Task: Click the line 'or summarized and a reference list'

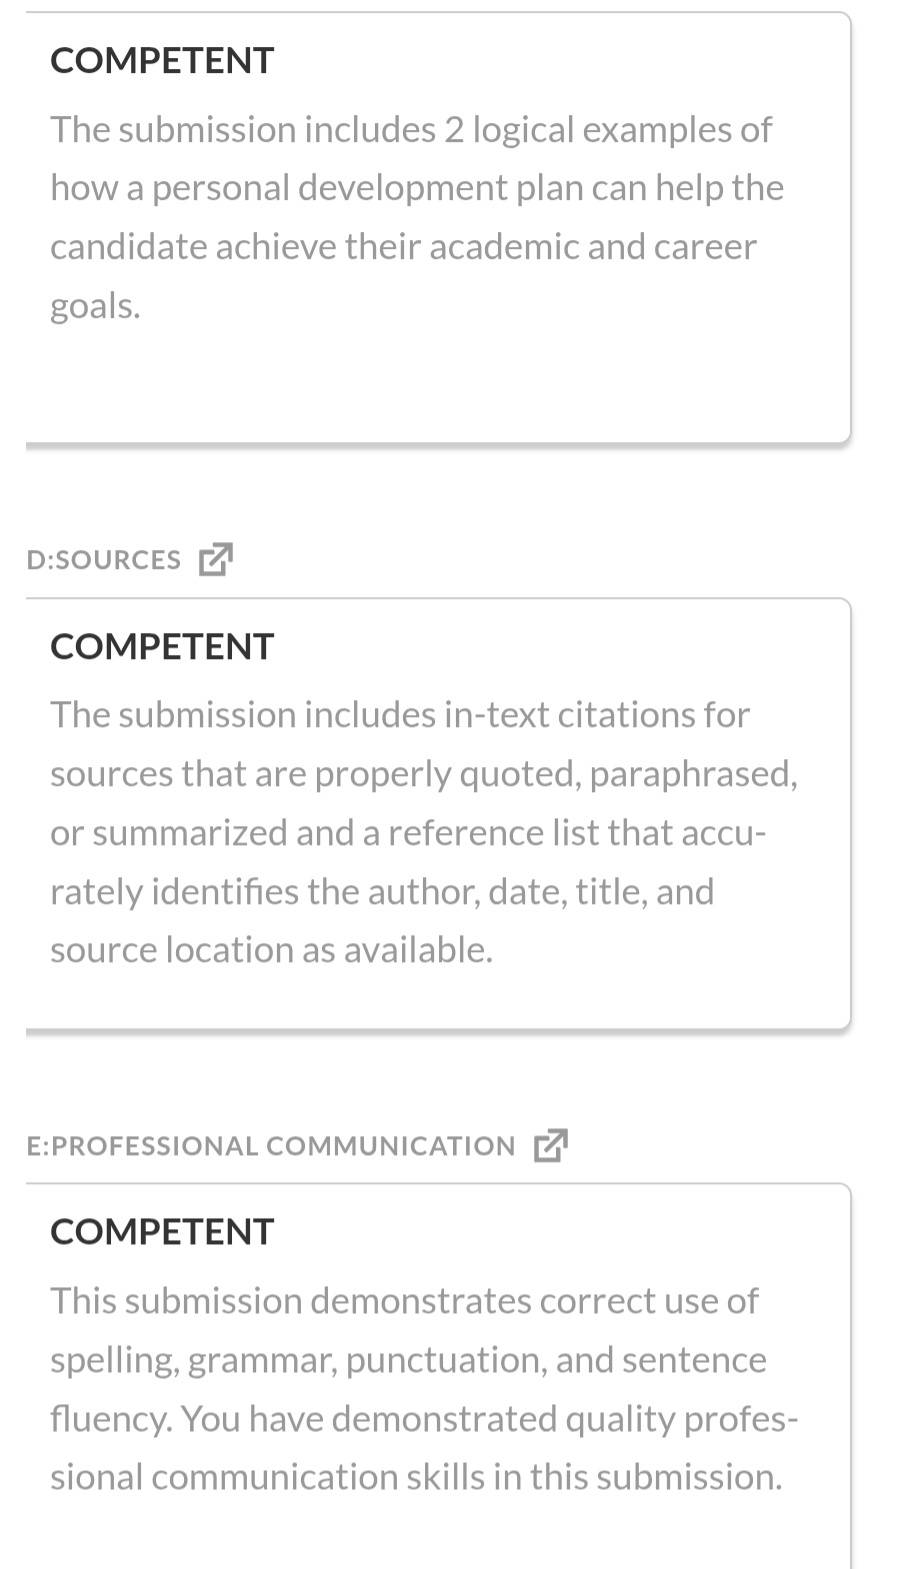Action: pos(408,833)
